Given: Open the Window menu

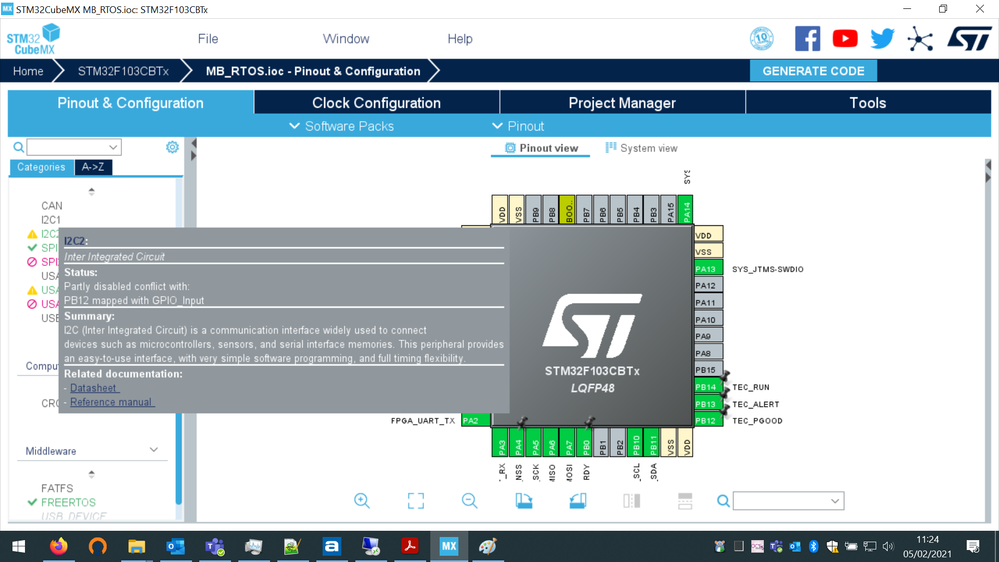Looking at the screenshot, I should pos(346,39).
